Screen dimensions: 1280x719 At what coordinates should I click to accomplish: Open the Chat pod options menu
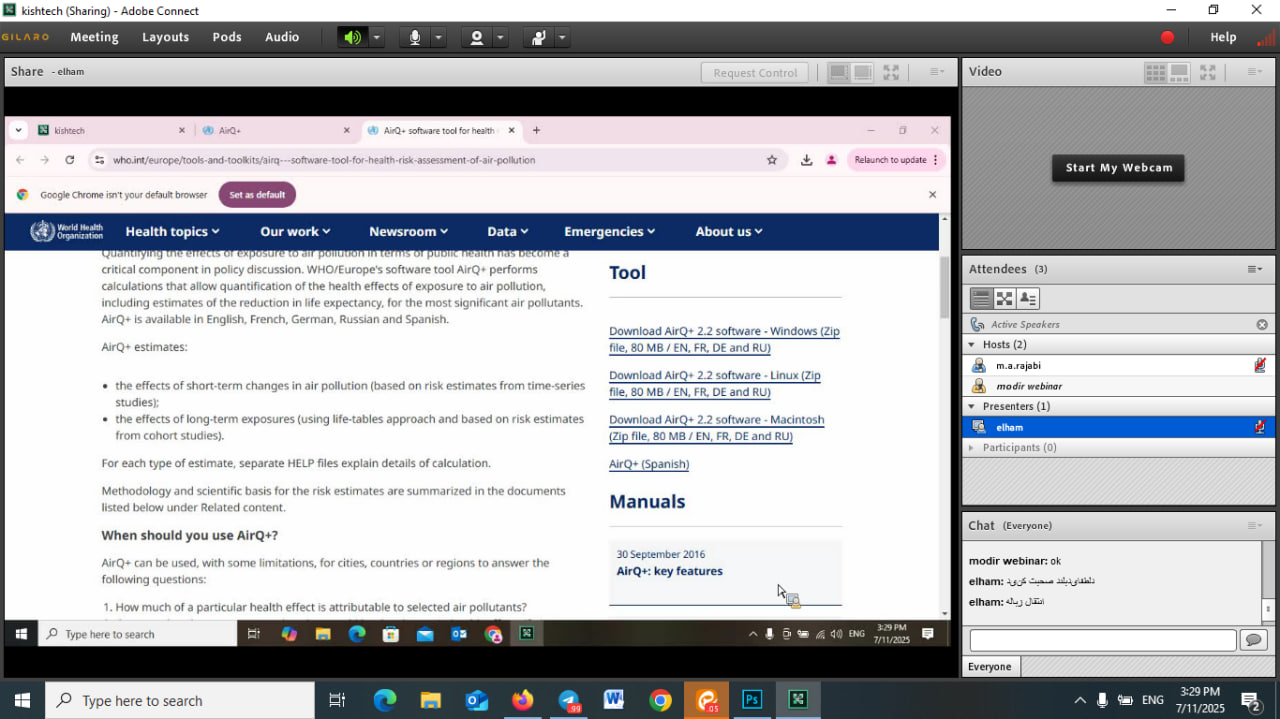point(1254,526)
